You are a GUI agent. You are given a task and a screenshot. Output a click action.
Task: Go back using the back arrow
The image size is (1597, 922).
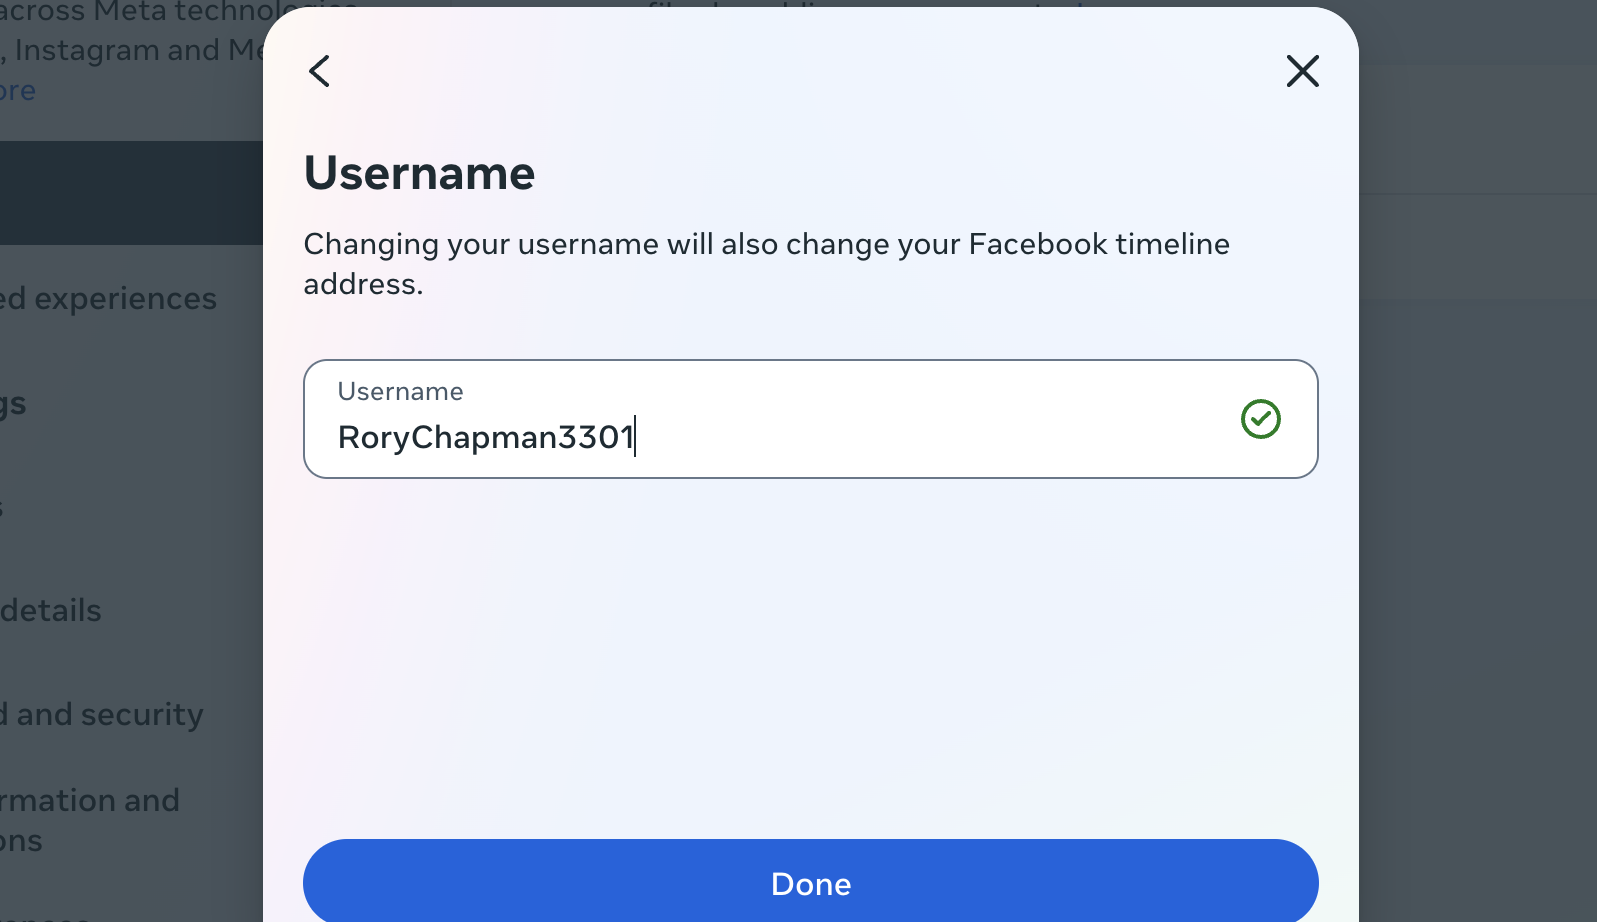(319, 71)
